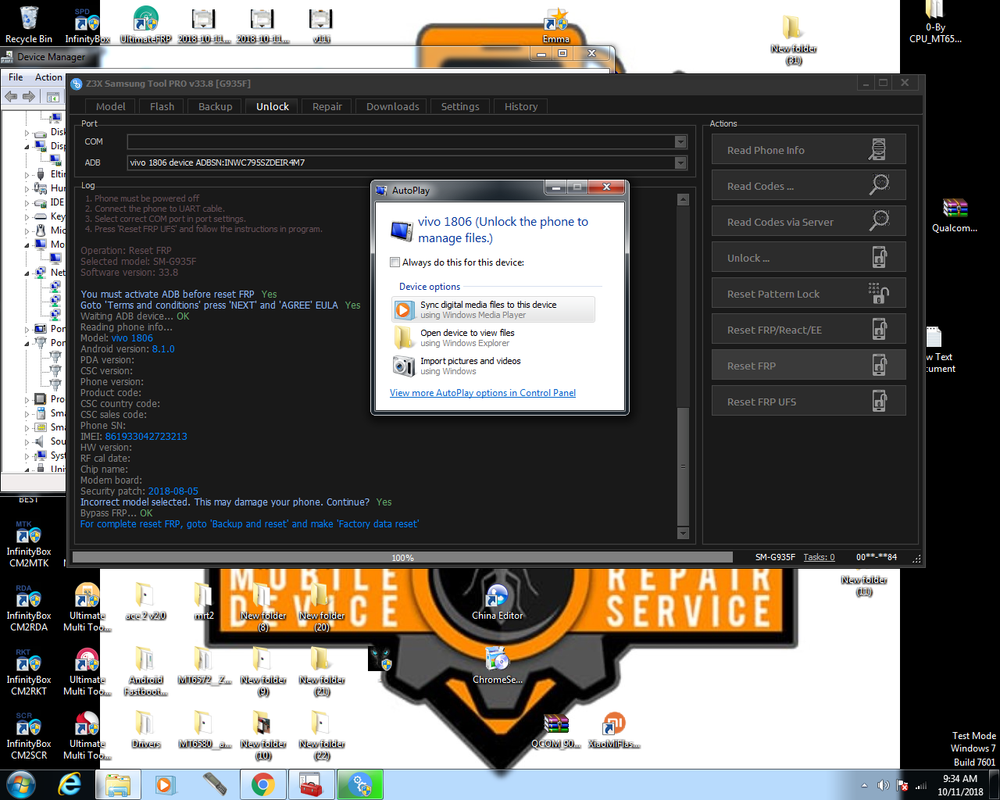Image resolution: width=1000 pixels, height=800 pixels.
Task: Open InfinityBox CM2RKT shortcut
Action: pos(29,672)
